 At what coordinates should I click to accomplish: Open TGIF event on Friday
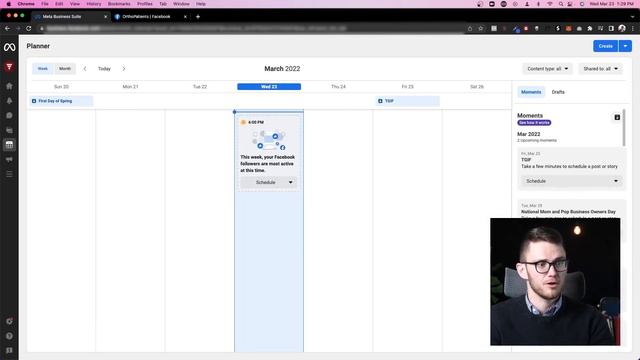point(407,101)
